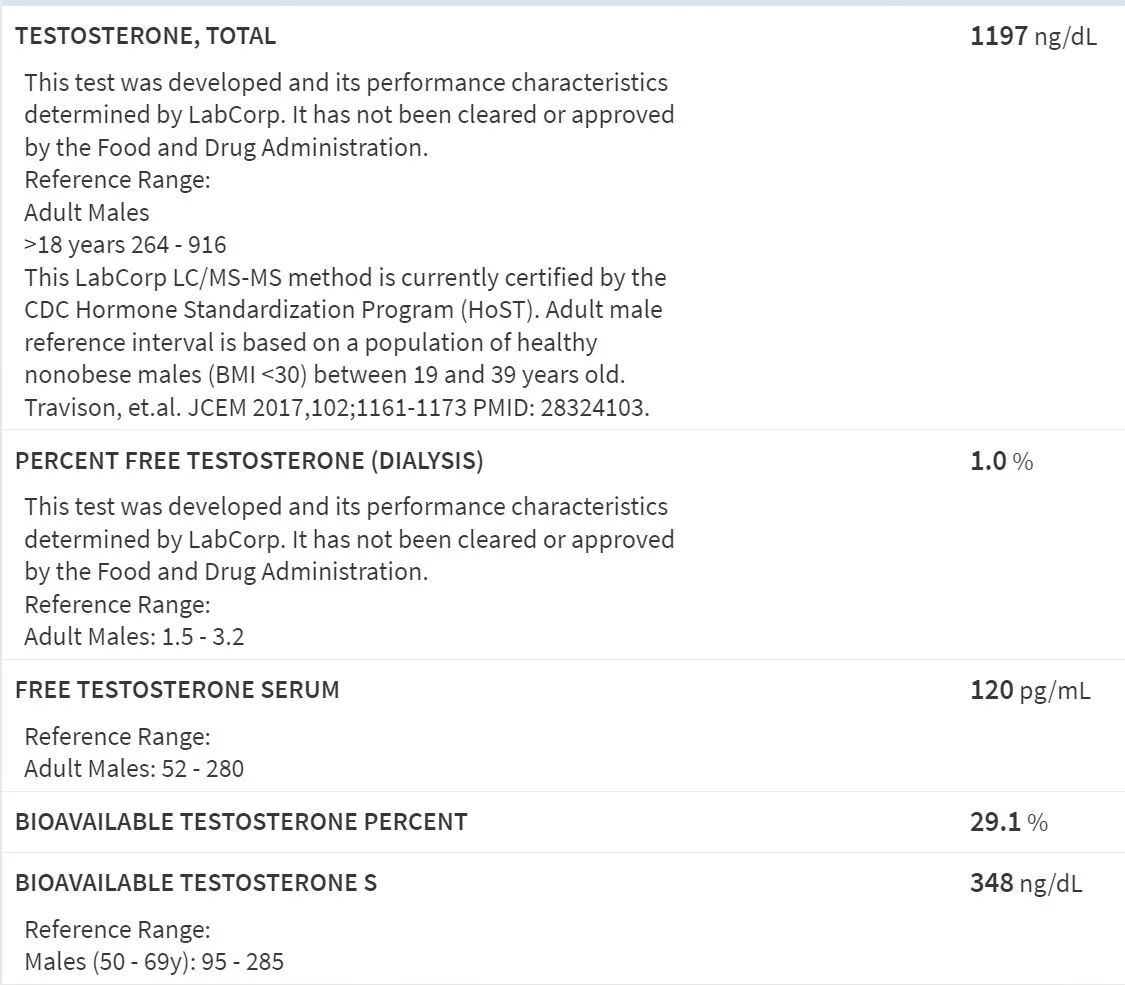Select the 1.0 % result value
Image resolution: width=1125 pixels, height=985 pixels.
[1002, 461]
